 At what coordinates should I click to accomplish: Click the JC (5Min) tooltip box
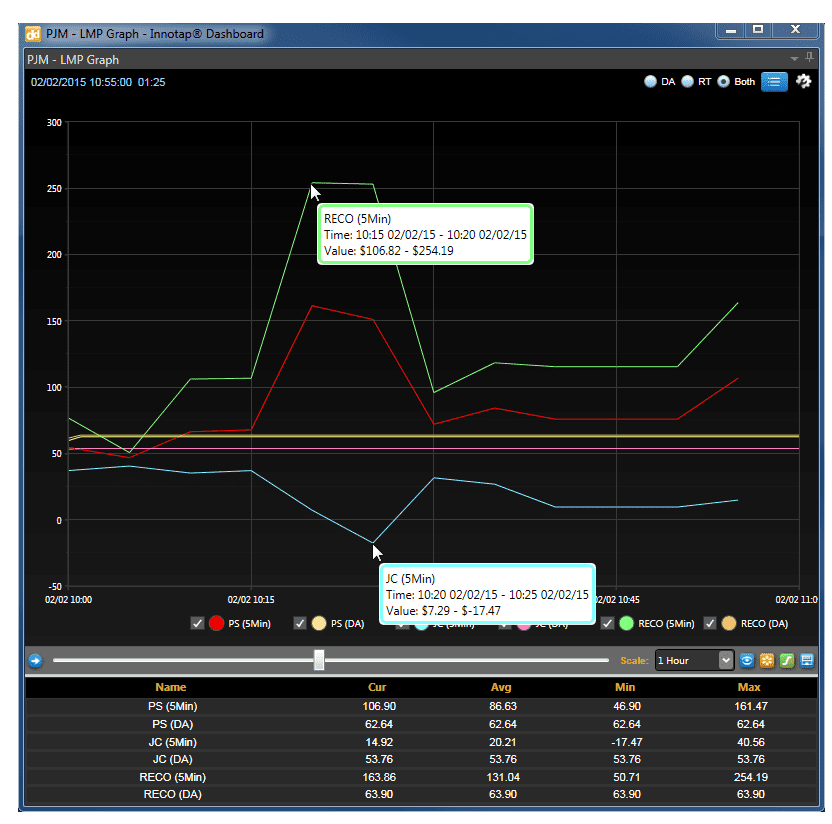click(x=487, y=594)
